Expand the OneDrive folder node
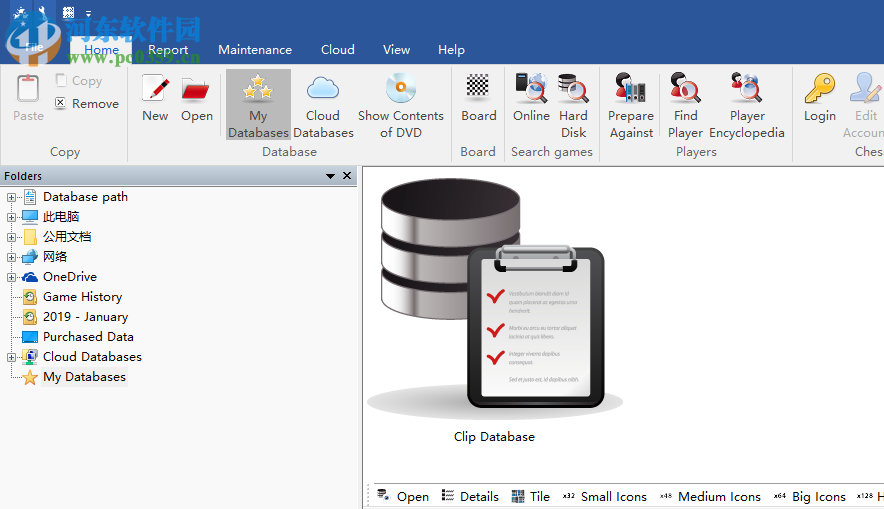The width and height of the screenshot is (884, 509). tap(12, 277)
